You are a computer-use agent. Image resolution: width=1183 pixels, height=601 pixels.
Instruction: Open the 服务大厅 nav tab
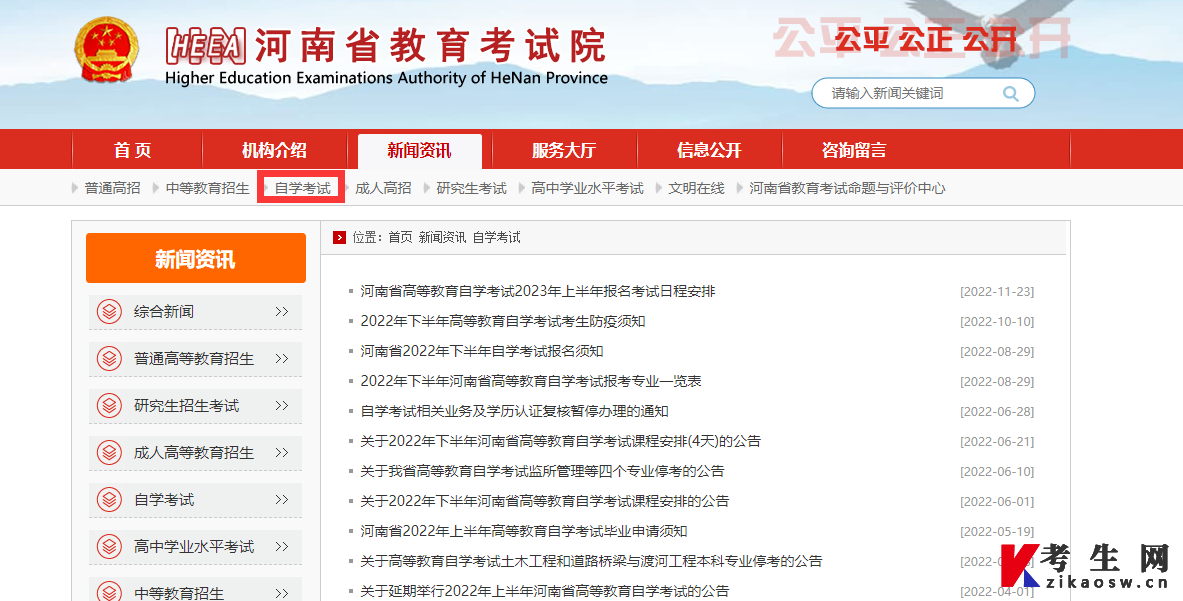pyautogui.click(x=564, y=150)
